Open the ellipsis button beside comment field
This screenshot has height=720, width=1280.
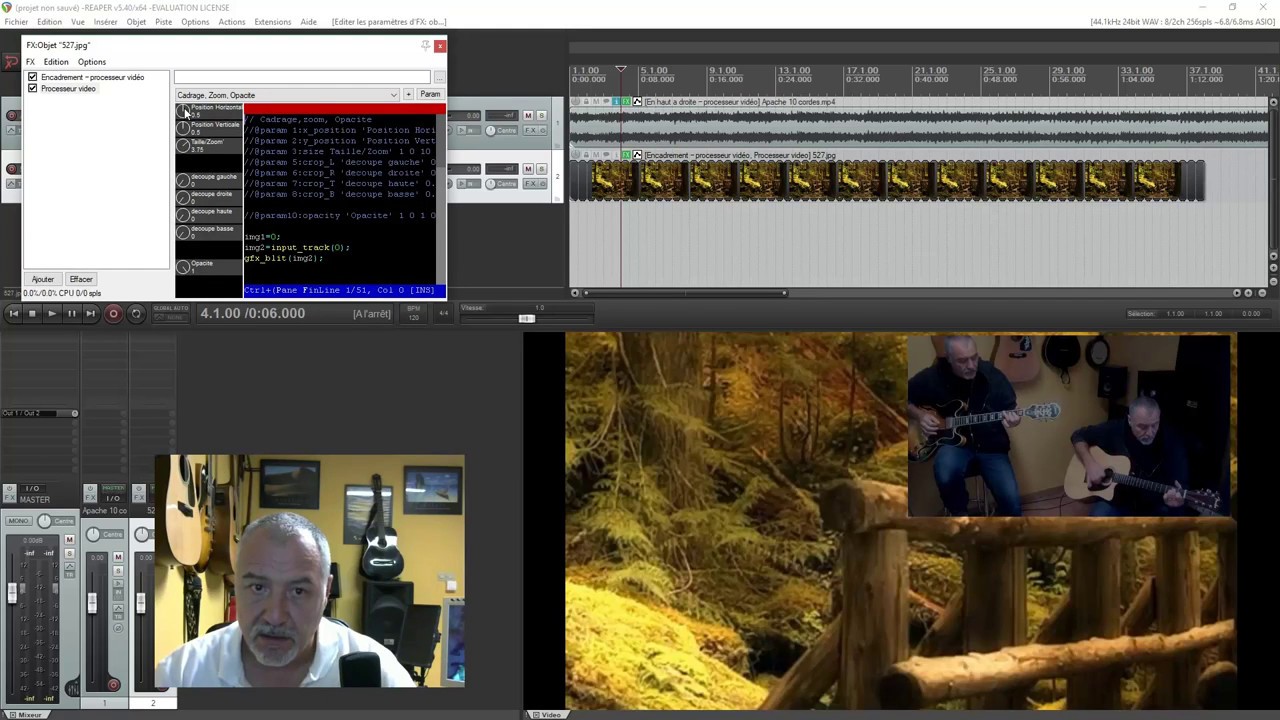coord(438,77)
